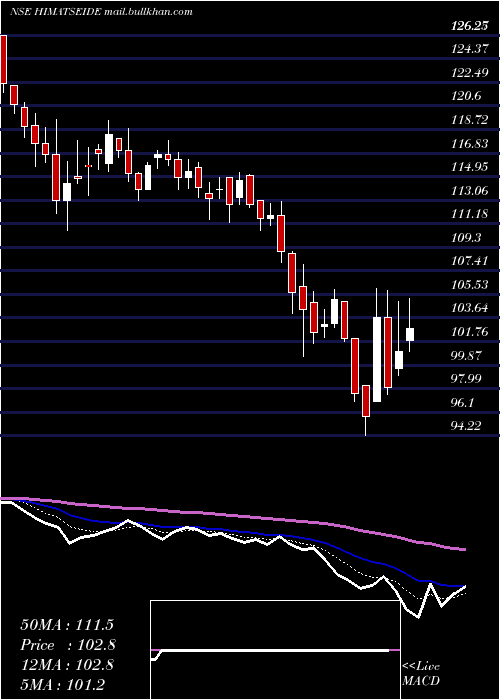The width and height of the screenshot is (500, 700).
Task: Select the 96.1 price axis label
Action: coord(463,403)
